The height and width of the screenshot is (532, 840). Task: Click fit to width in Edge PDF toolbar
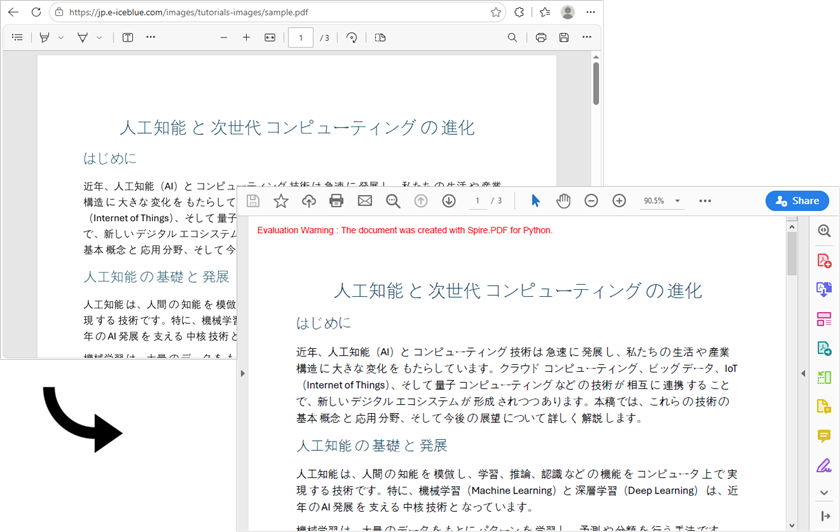(x=269, y=38)
